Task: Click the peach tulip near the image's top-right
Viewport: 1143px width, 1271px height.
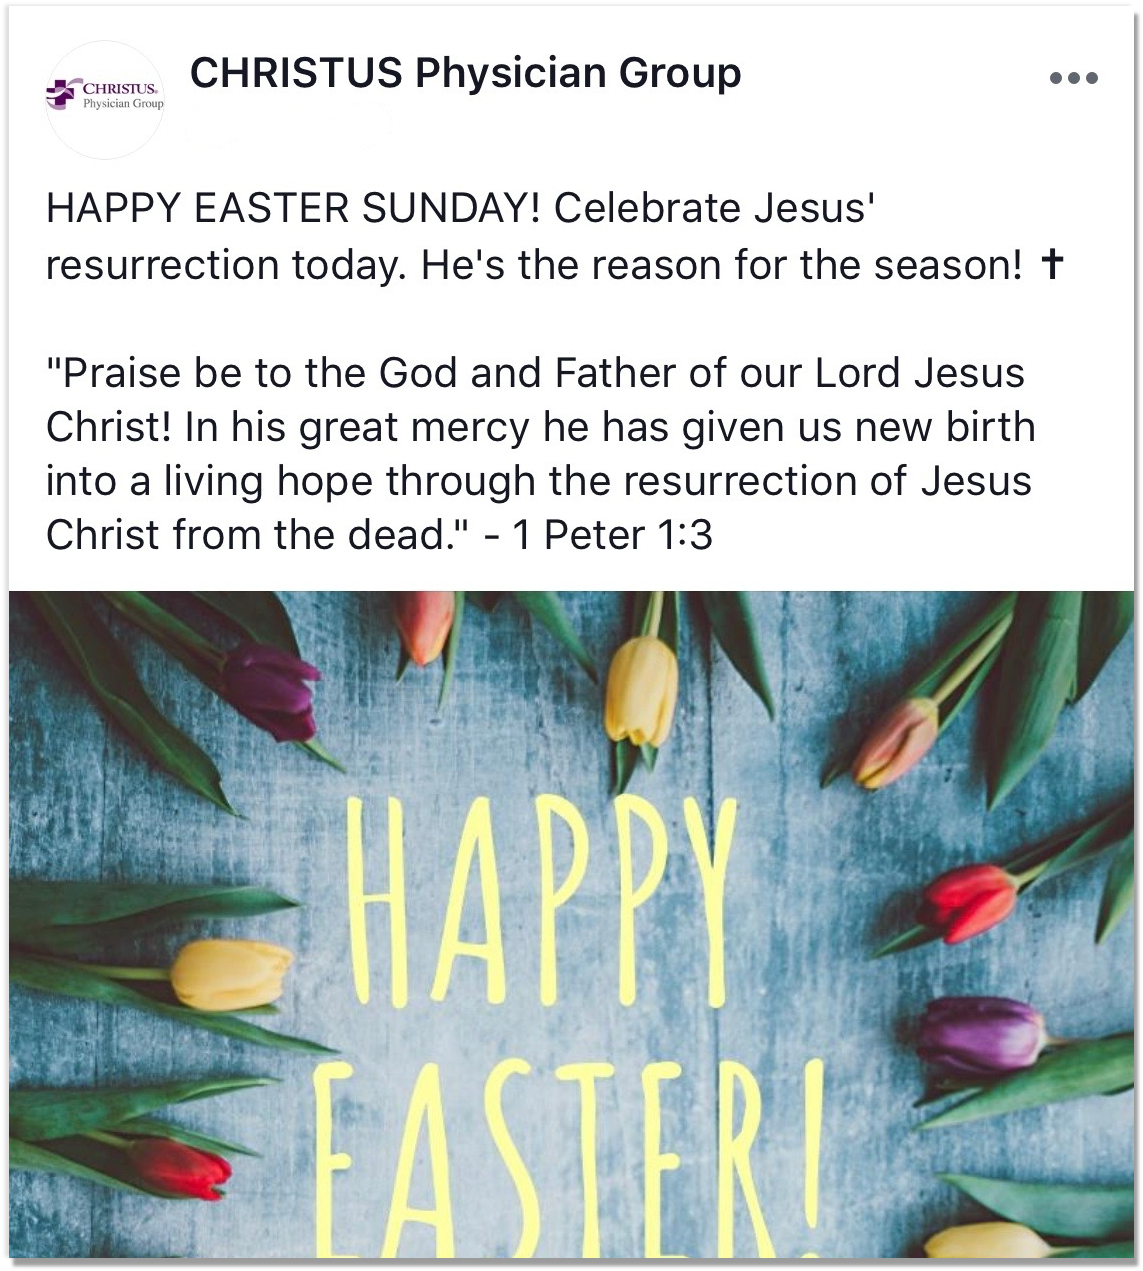Action: [895, 742]
